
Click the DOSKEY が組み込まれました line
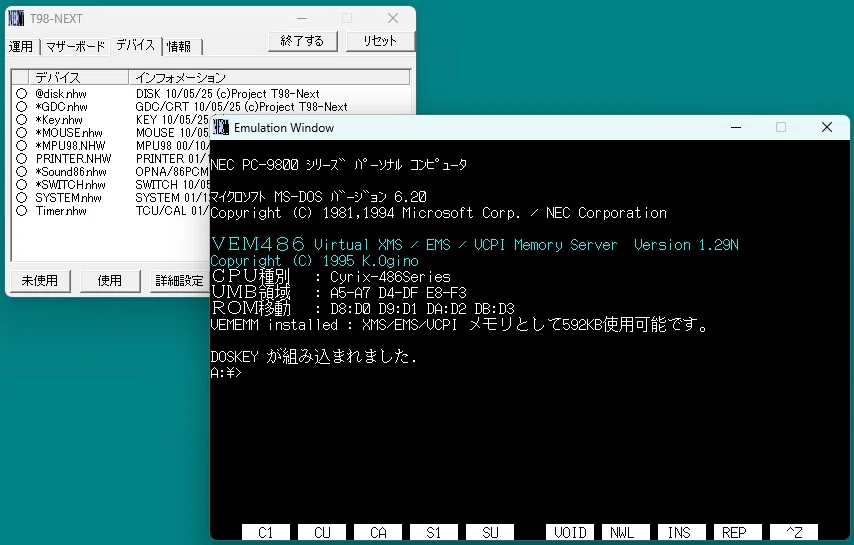pyautogui.click(x=313, y=357)
